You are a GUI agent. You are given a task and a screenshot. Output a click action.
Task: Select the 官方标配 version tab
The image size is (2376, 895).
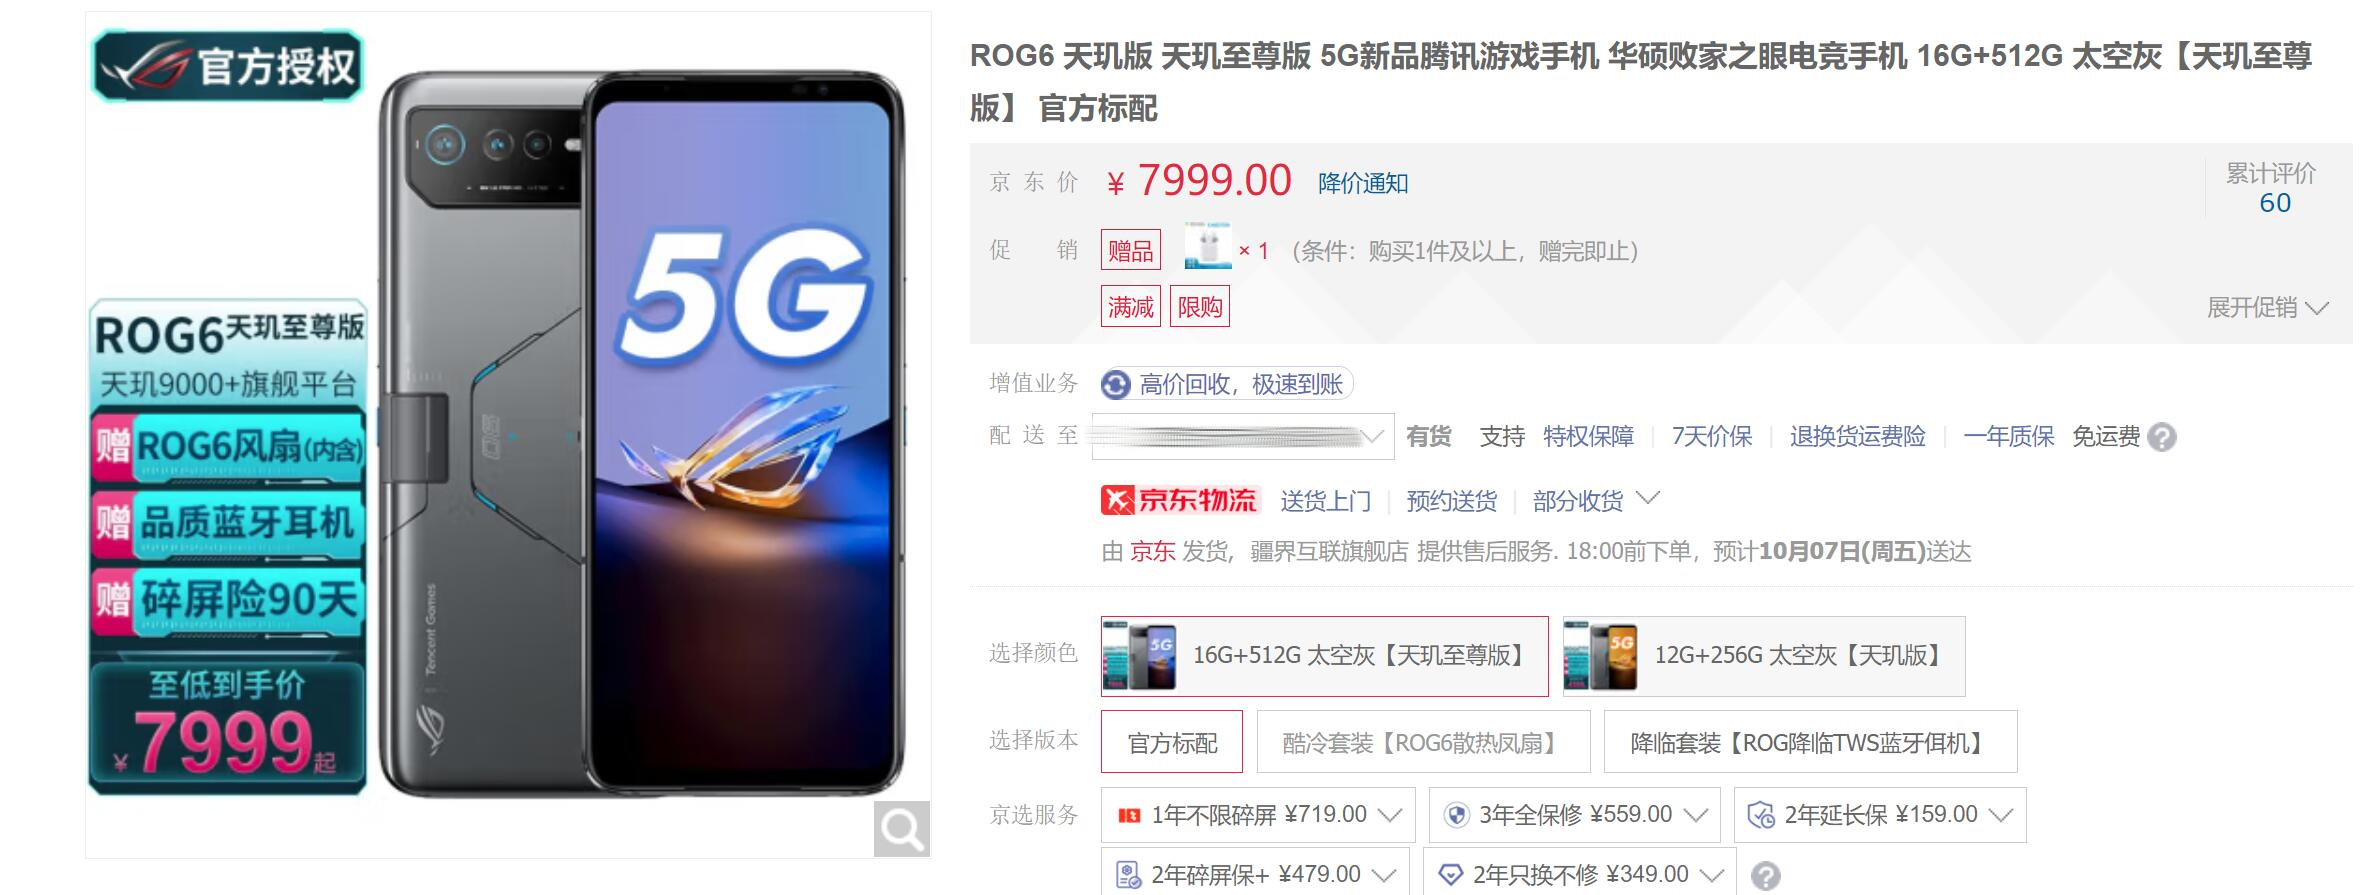point(1172,742)
